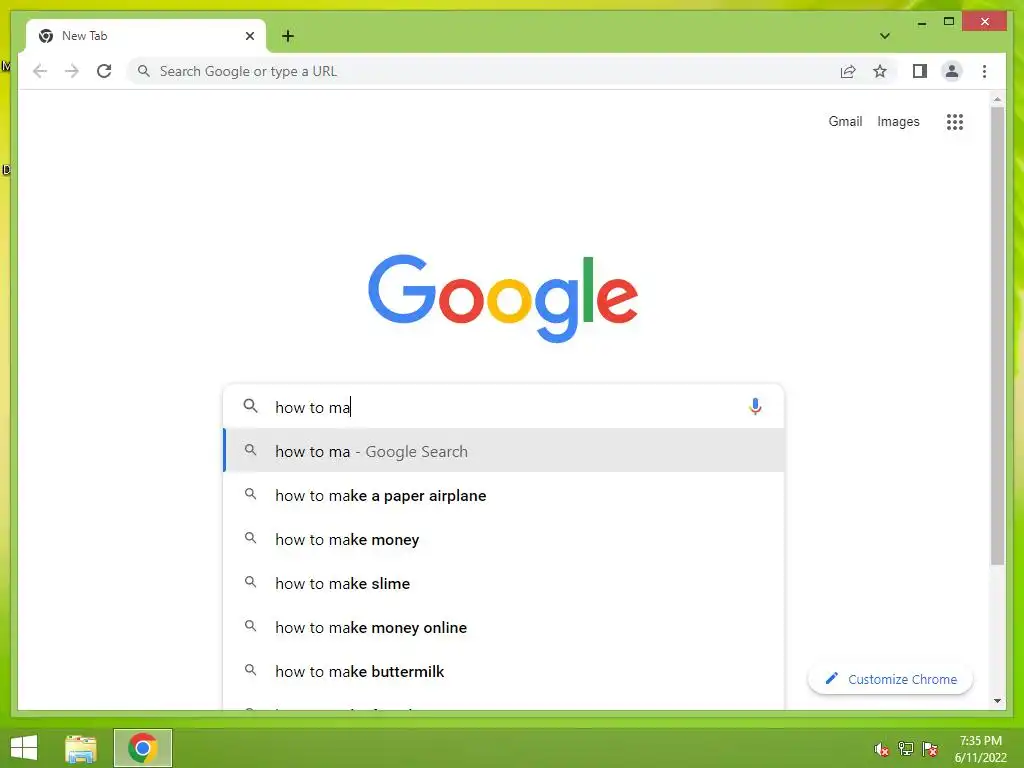Click the pencil icon on Customize Chrome
Image resolution: width=1024 pixels, height=768 pixels.
pyautogui.click(x=831, y=679)
